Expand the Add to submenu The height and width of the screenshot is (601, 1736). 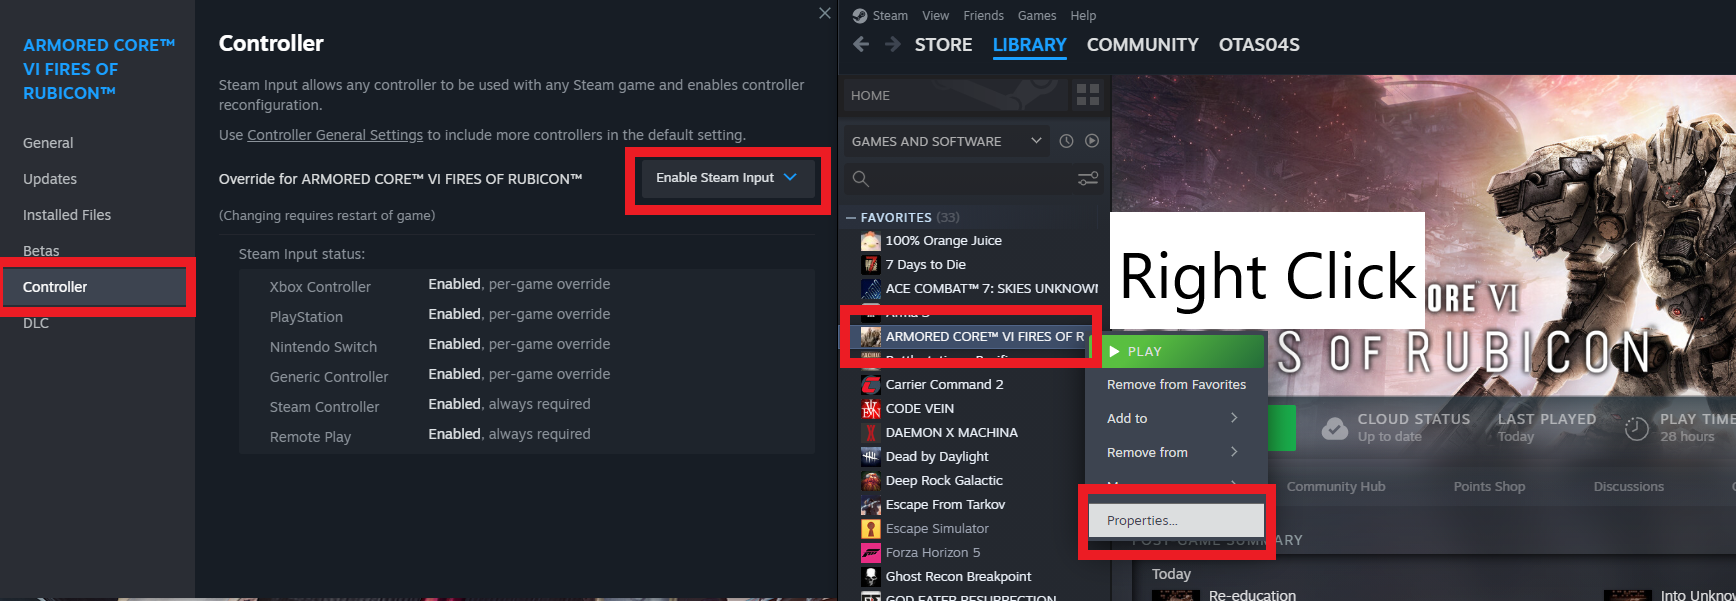[1176, 418]
